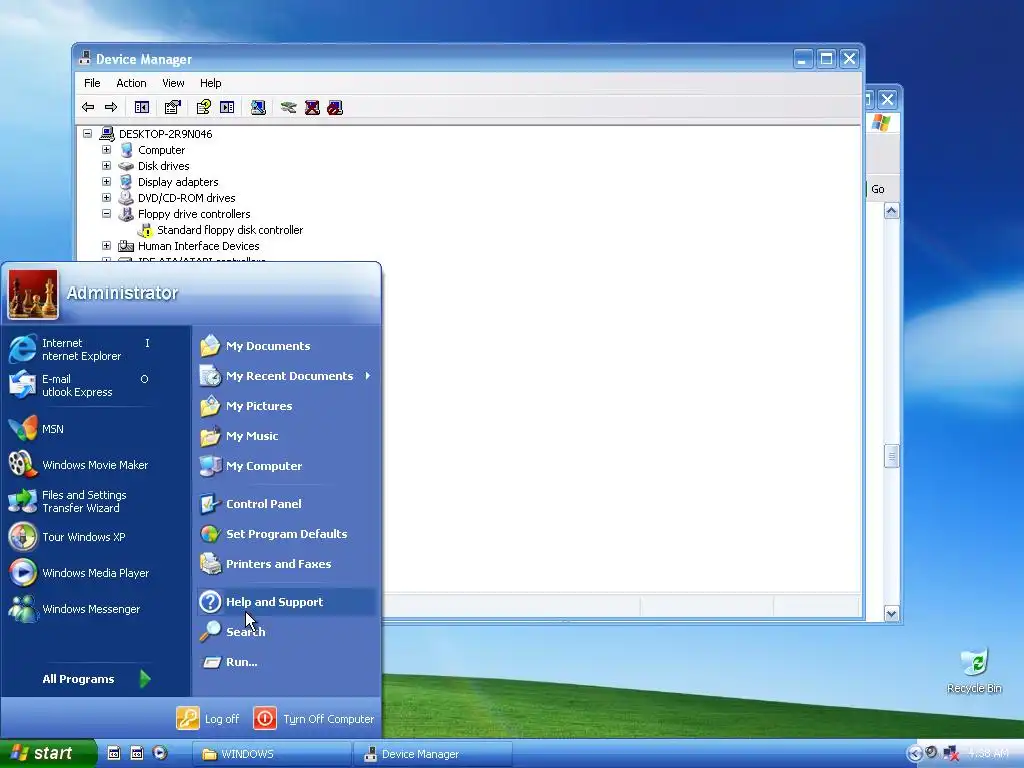Open All Programs list

[96, 679]
